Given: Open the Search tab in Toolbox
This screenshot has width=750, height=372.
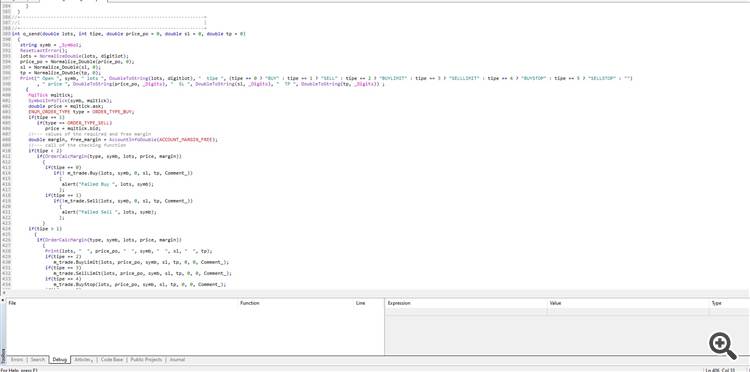Looking at the screenshot, I should (37, 360).
